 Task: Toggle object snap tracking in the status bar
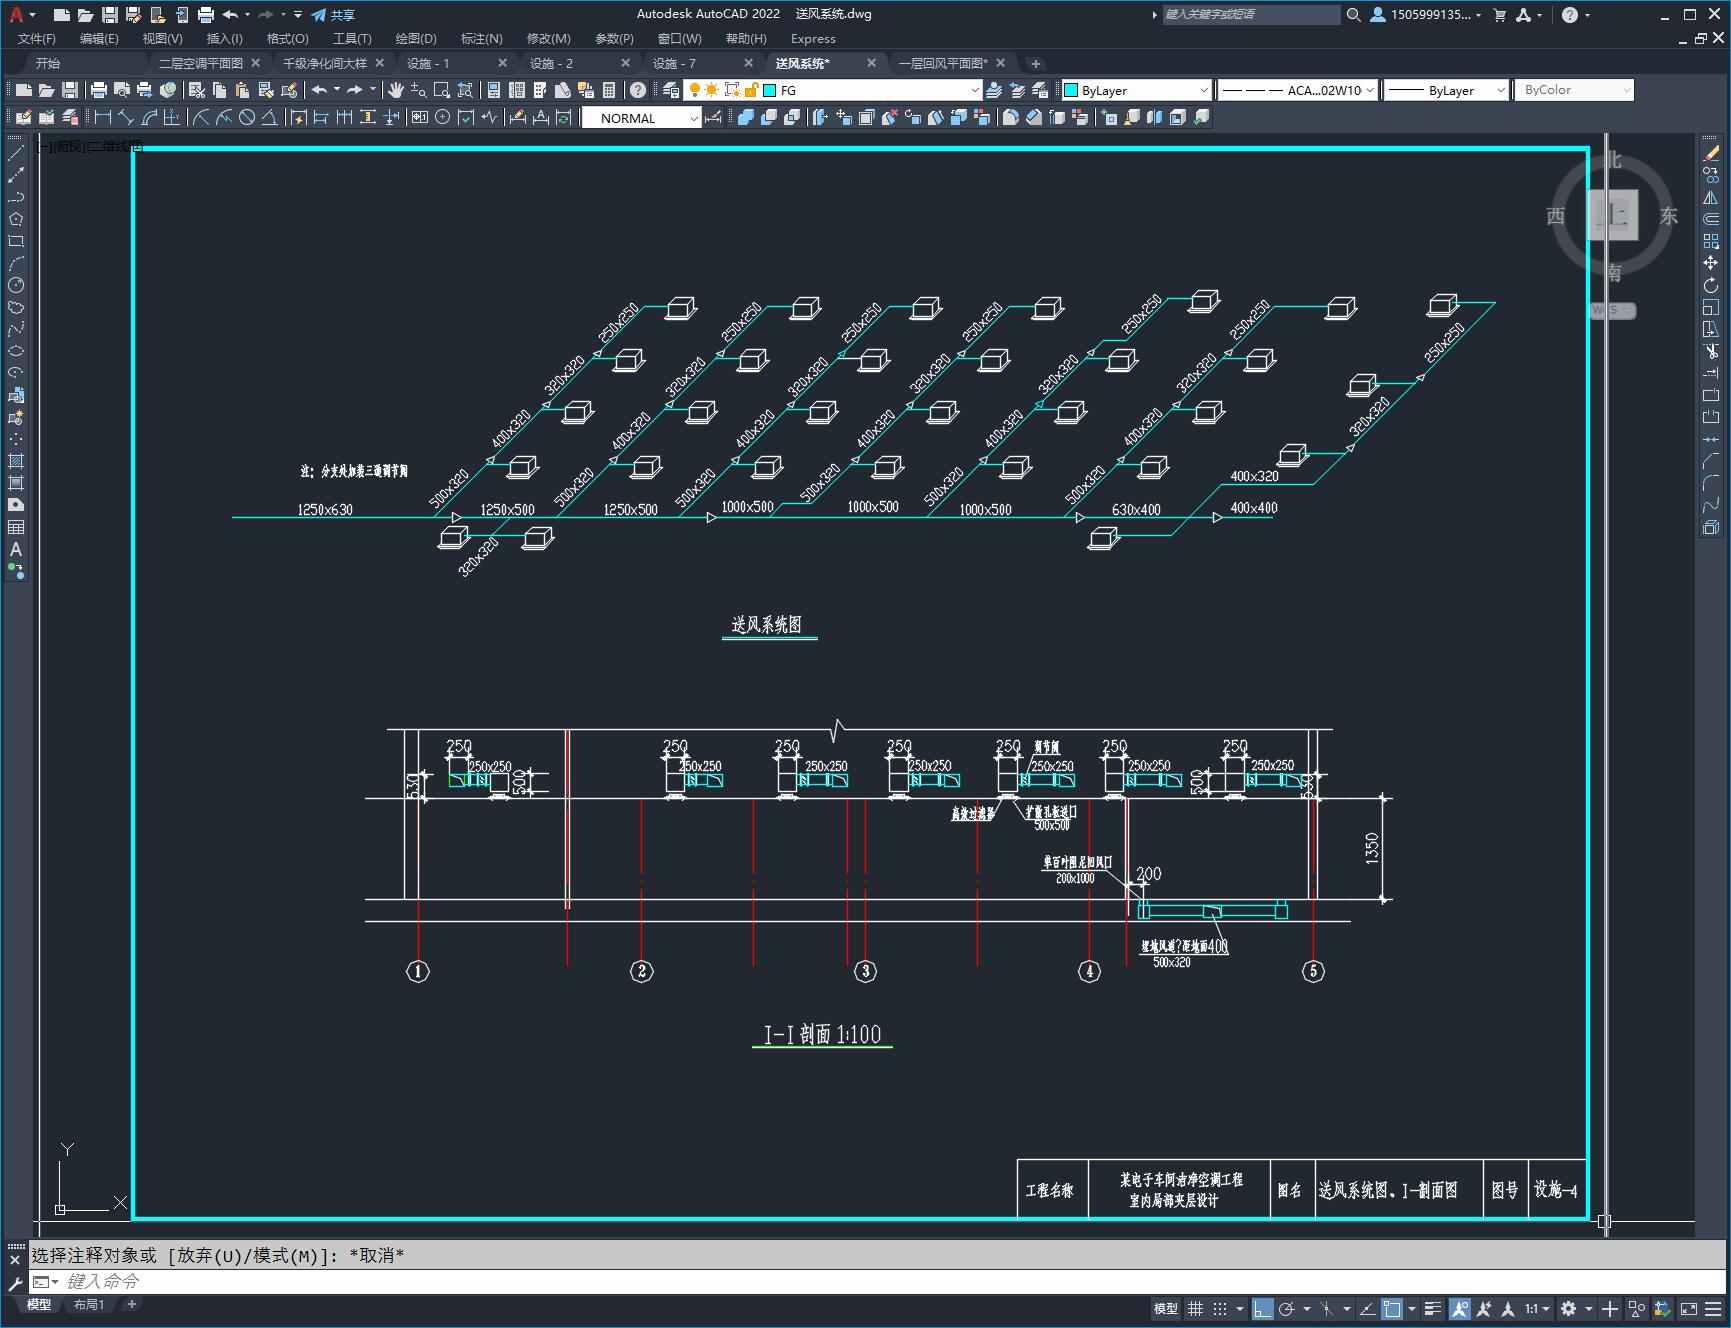[1367, 1308]
